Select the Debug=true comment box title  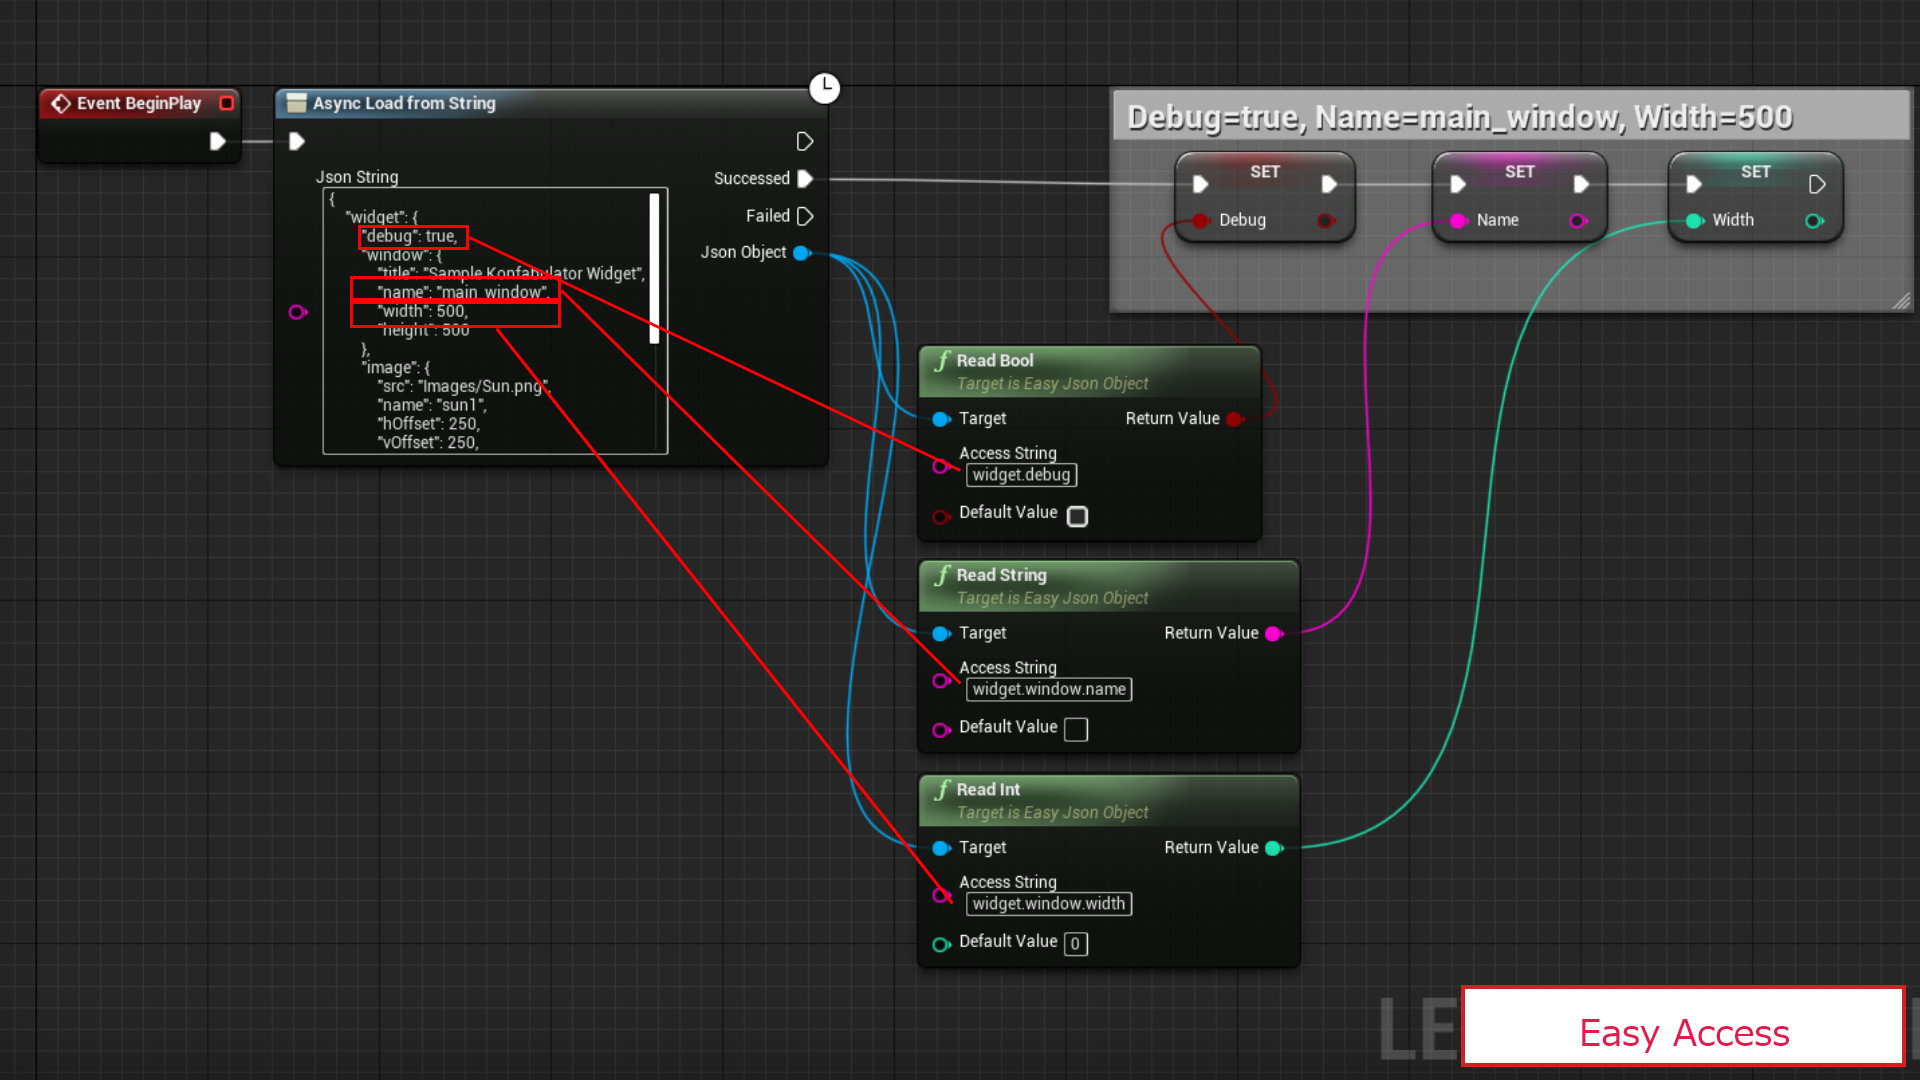tap(1458, 118)
